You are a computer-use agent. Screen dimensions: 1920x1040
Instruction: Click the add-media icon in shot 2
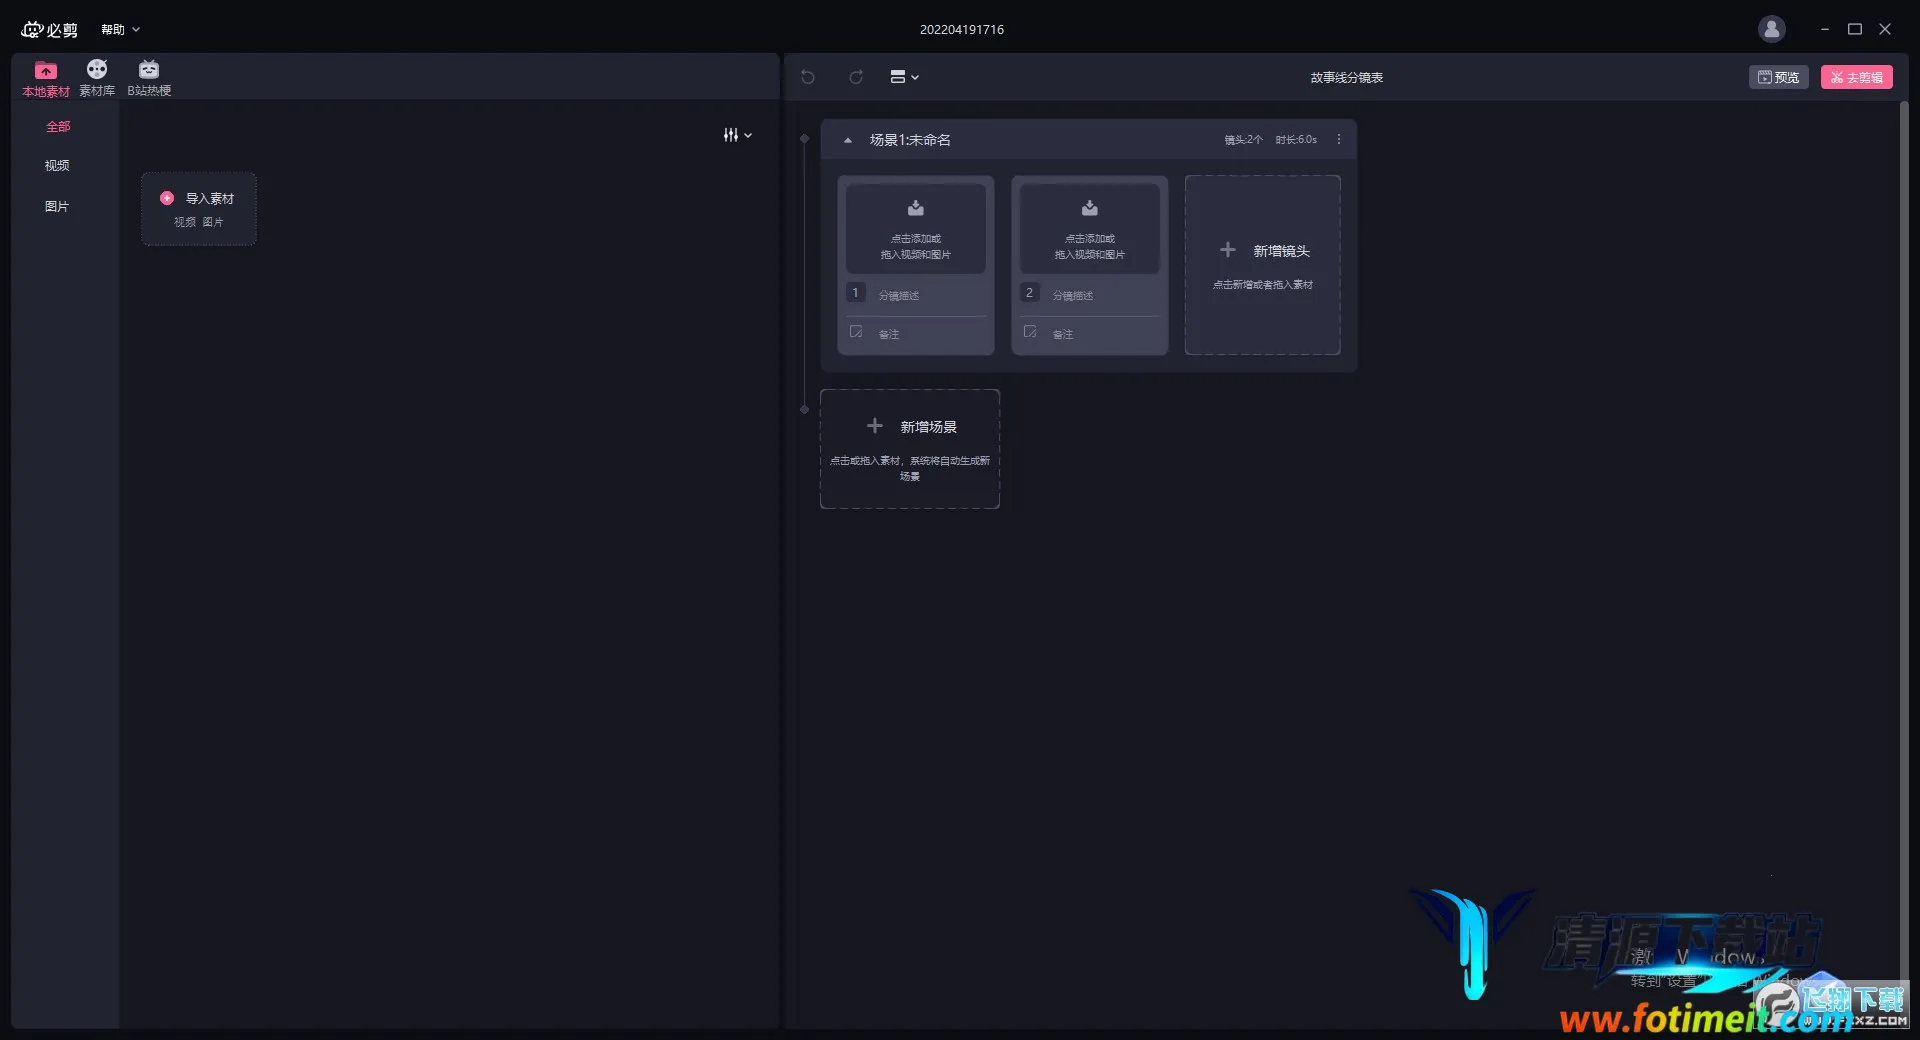click(x=1089, y=209)
